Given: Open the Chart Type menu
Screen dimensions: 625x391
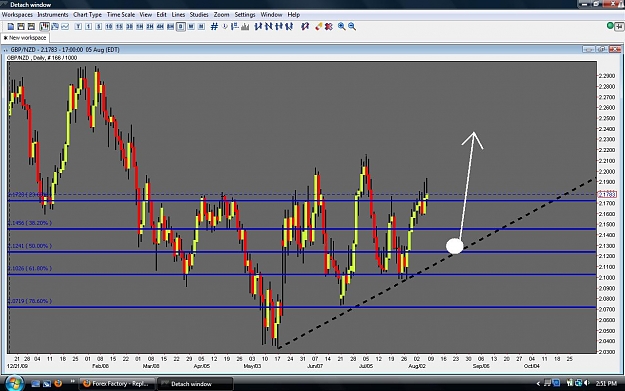Looking at the screenshot, I should (87, 15).
